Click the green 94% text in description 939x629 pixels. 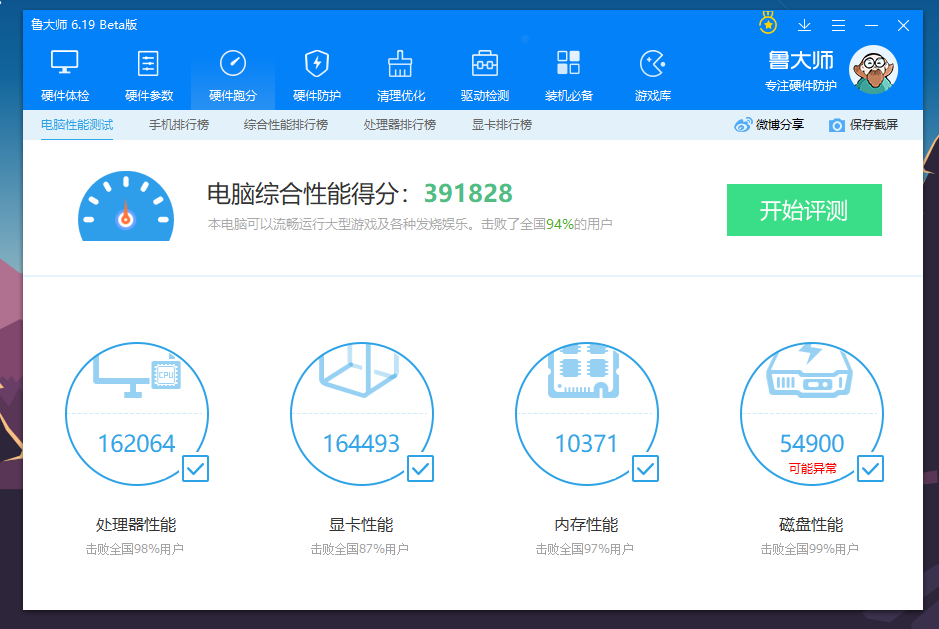(560, 224)
